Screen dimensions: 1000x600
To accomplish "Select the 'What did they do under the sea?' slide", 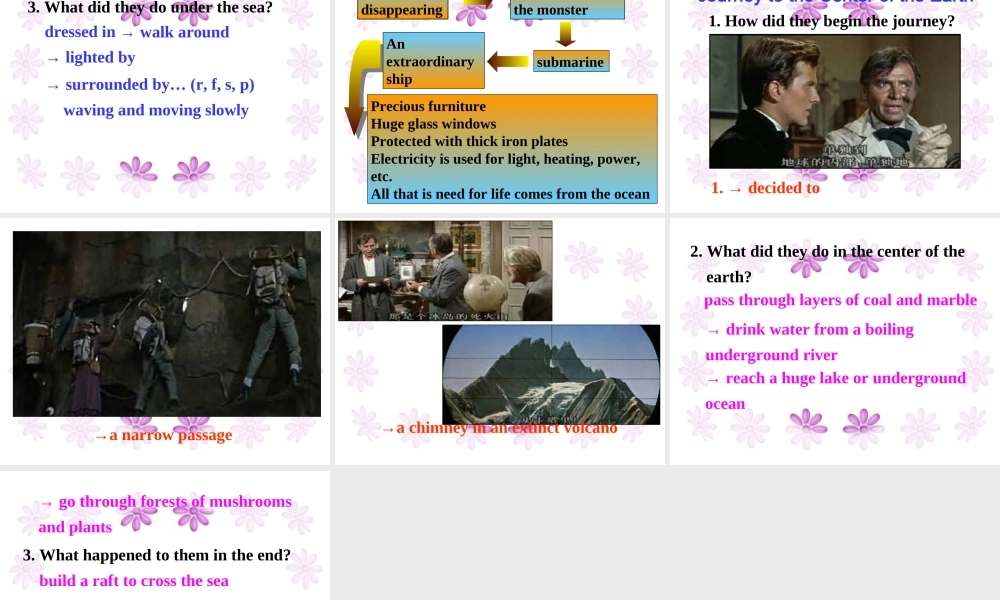I will (x=165, y=105).
